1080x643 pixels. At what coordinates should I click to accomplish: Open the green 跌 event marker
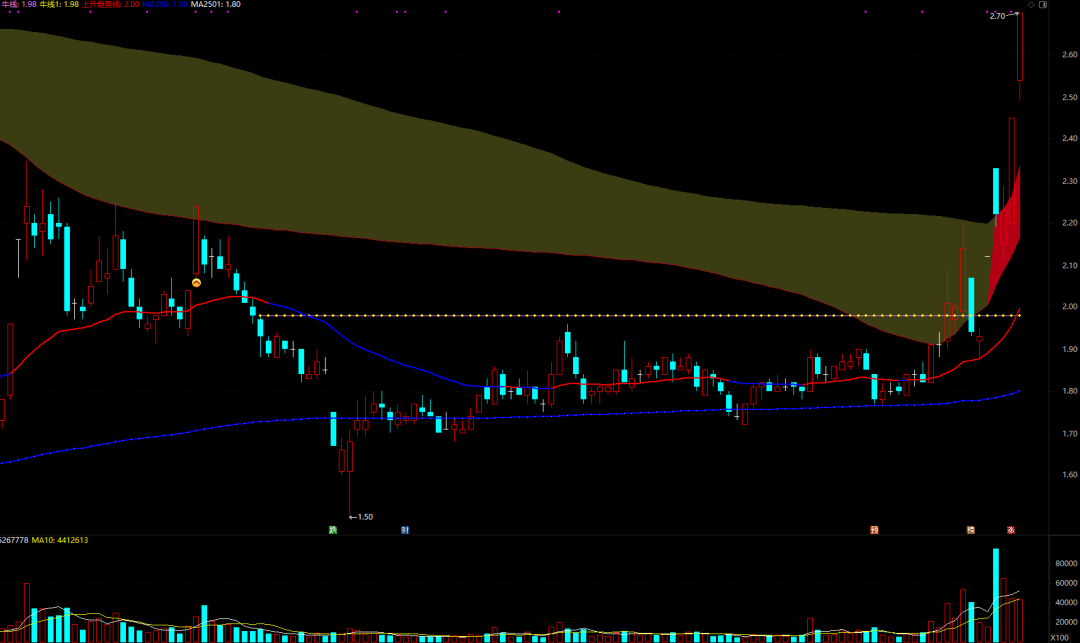click(333, 530)
